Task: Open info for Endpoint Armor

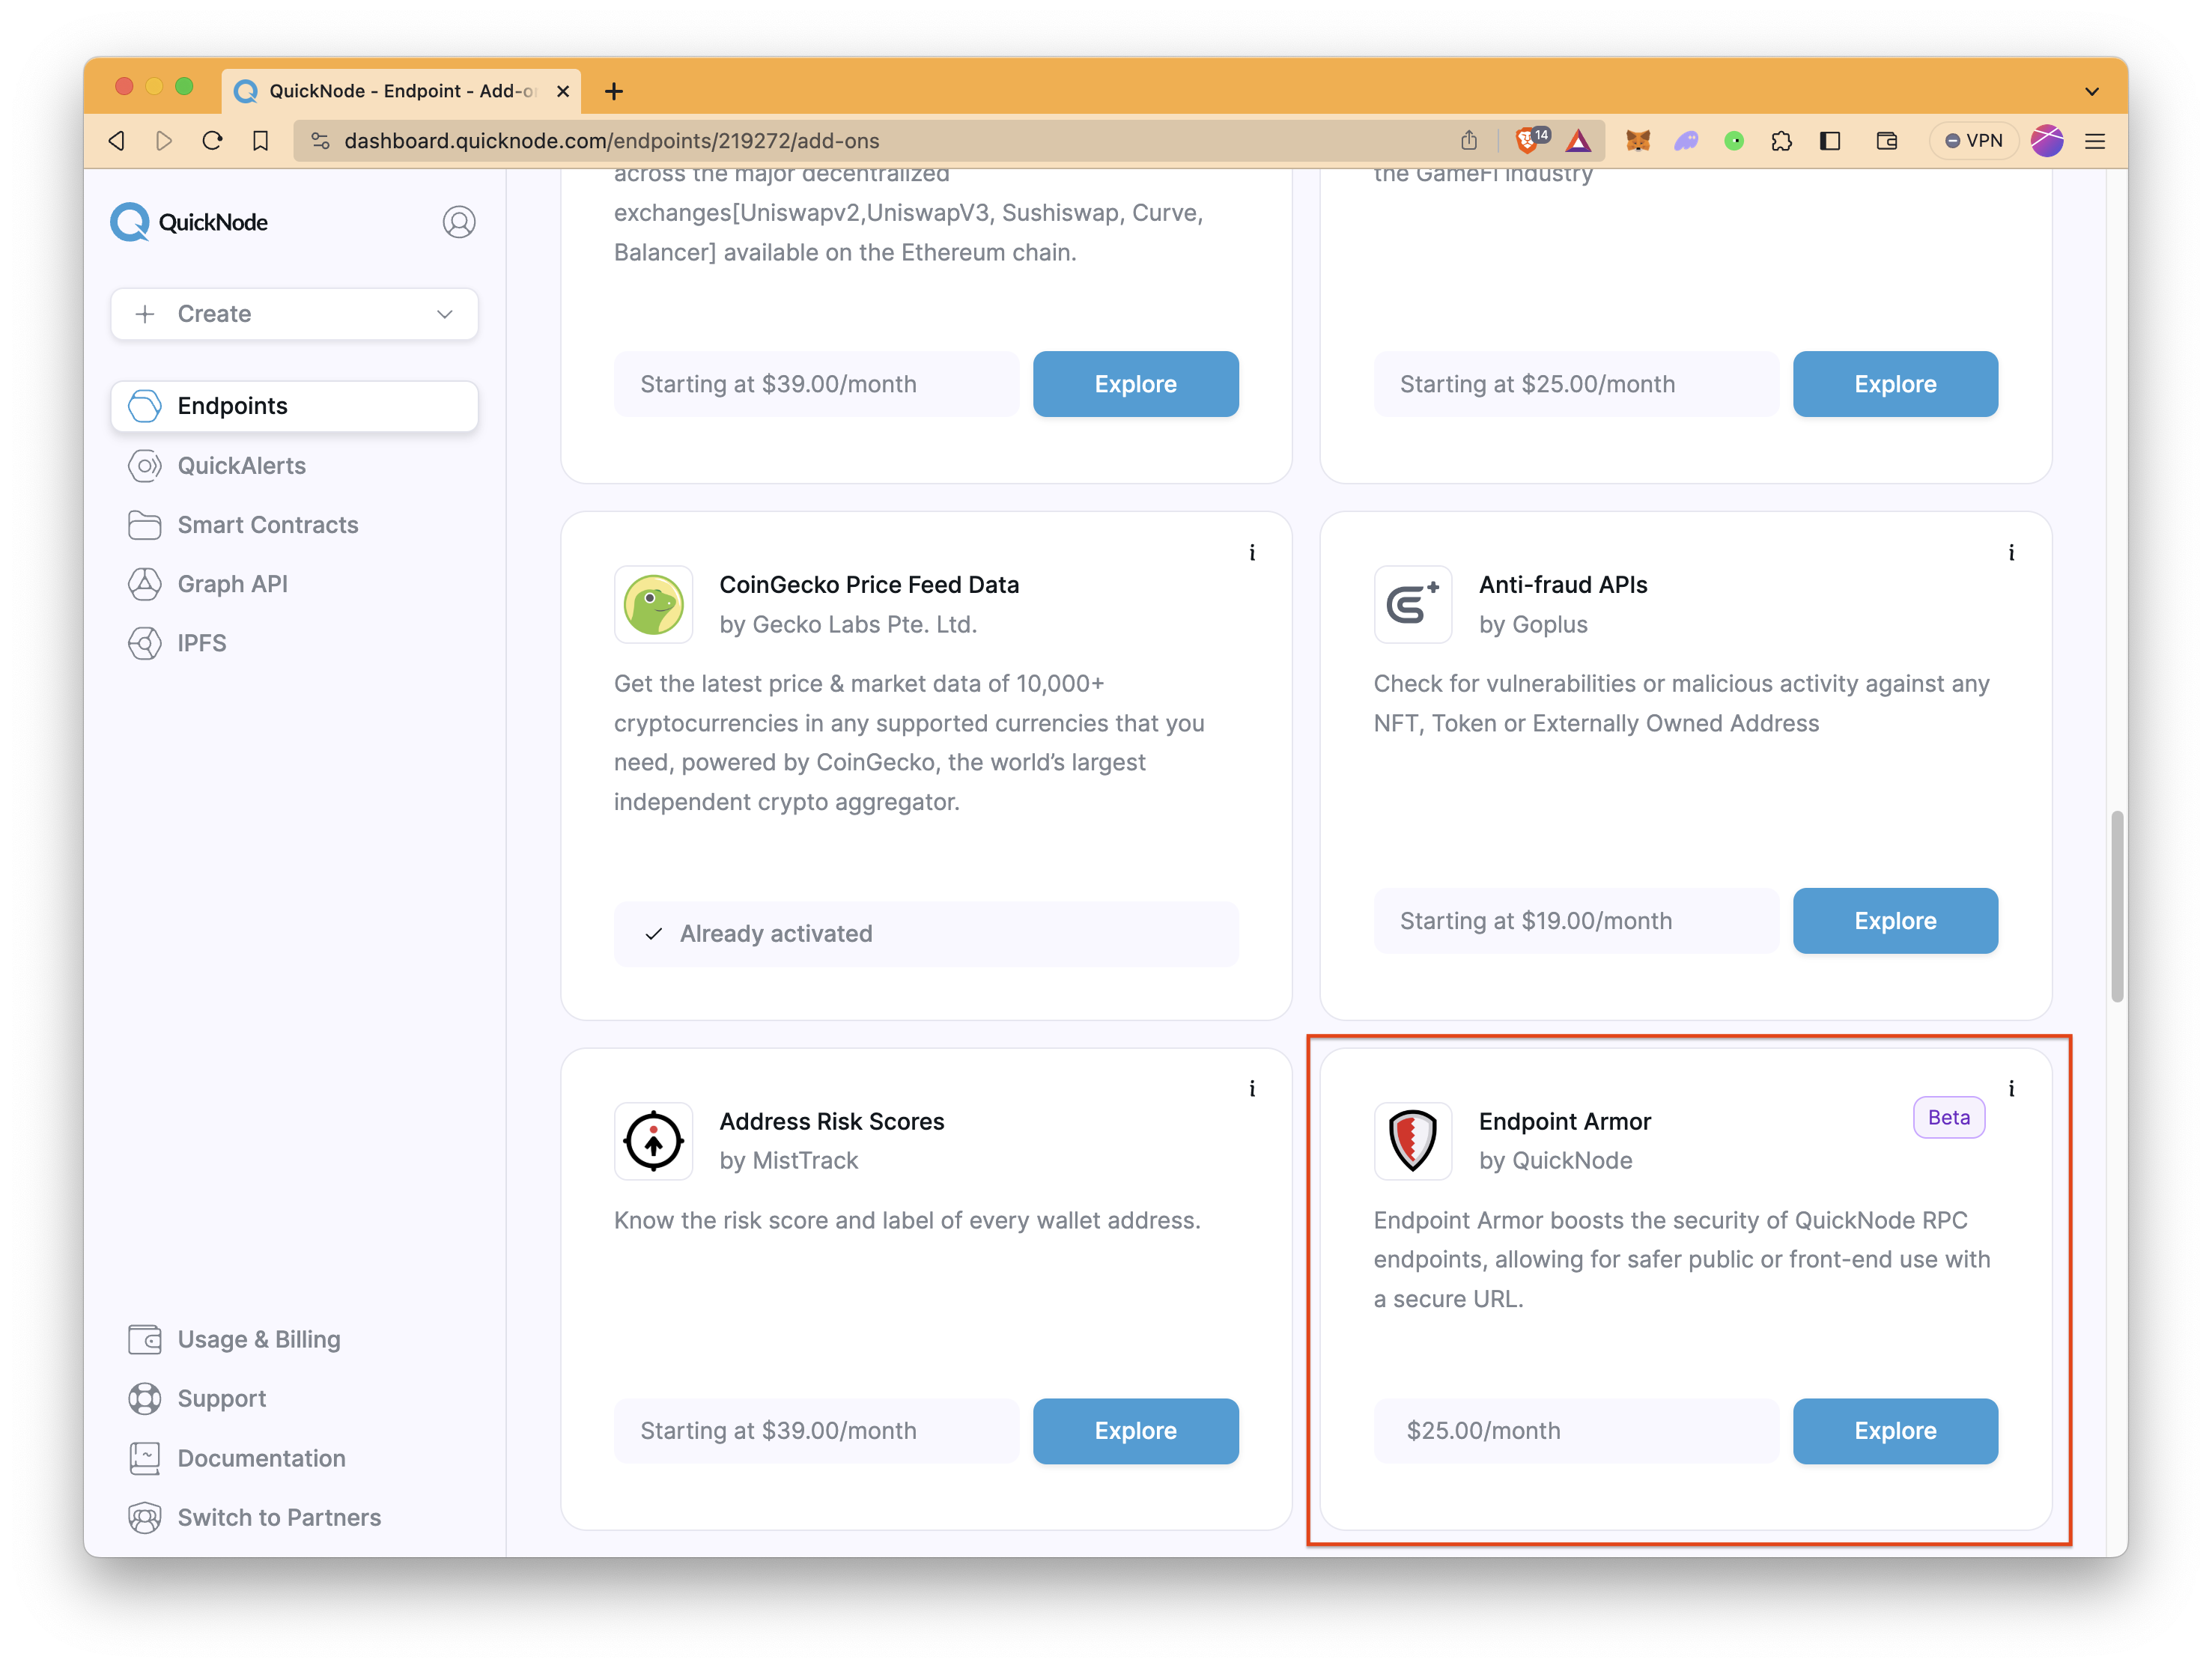Action: 2012,1088
